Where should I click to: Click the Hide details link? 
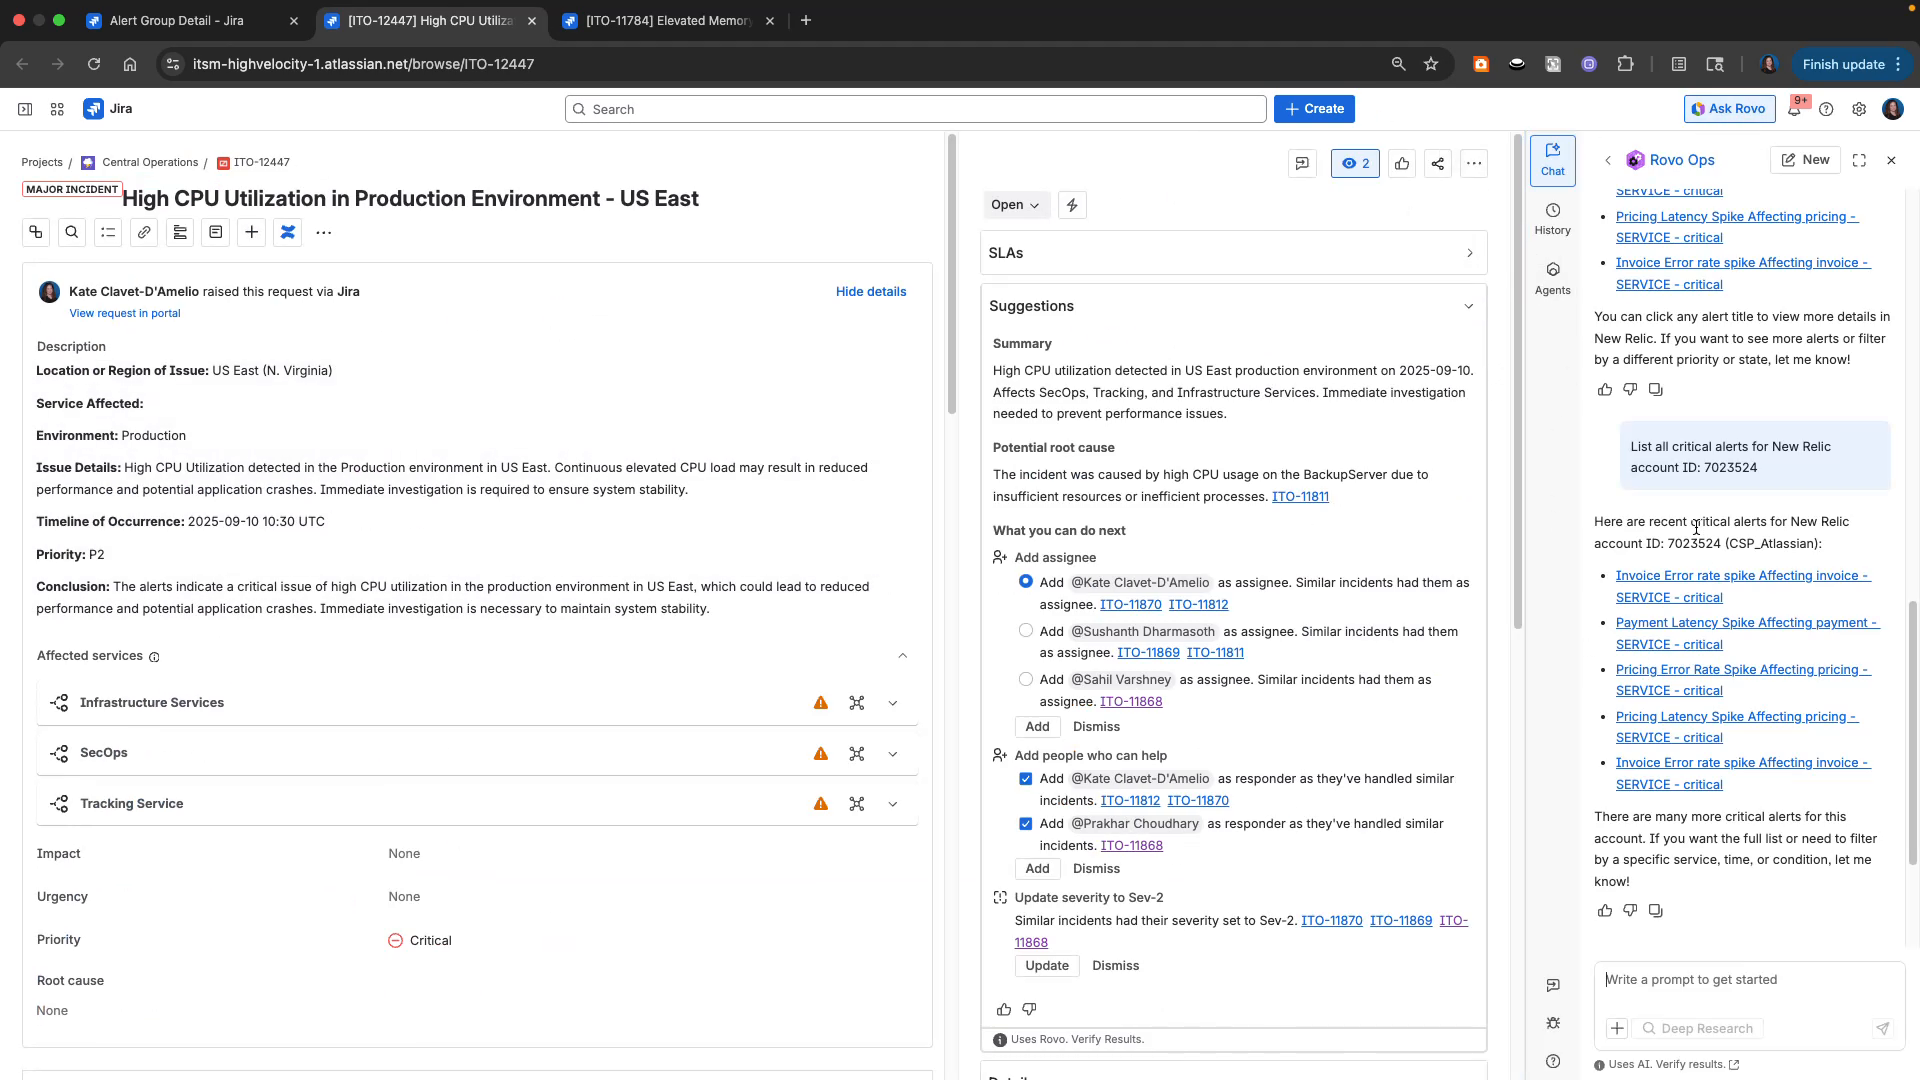point(870,291)
